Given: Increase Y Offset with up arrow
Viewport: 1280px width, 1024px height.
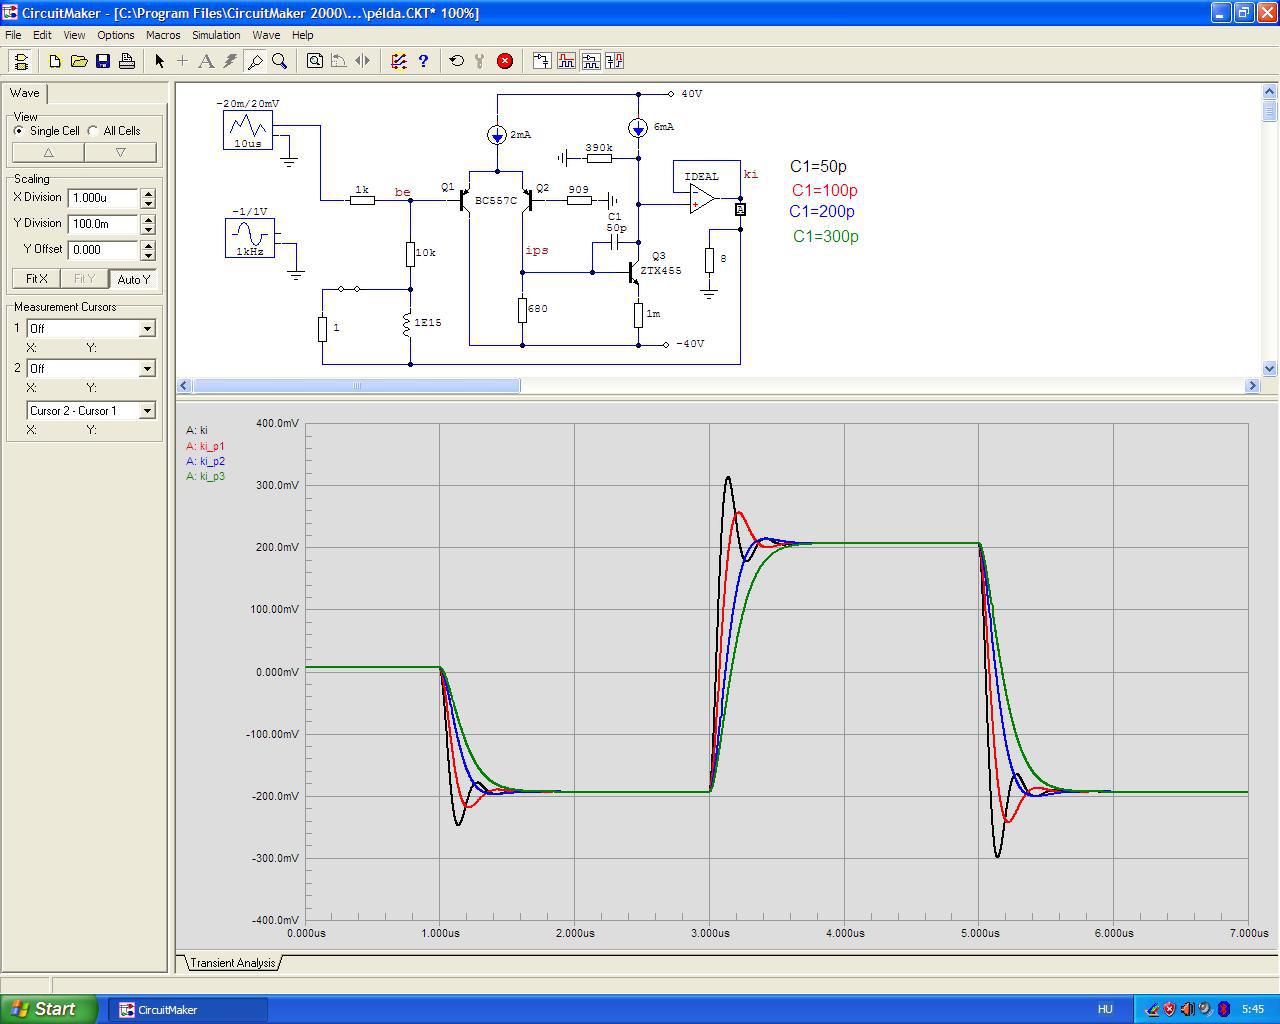Looking at the screenshot, I should point(148,245).
